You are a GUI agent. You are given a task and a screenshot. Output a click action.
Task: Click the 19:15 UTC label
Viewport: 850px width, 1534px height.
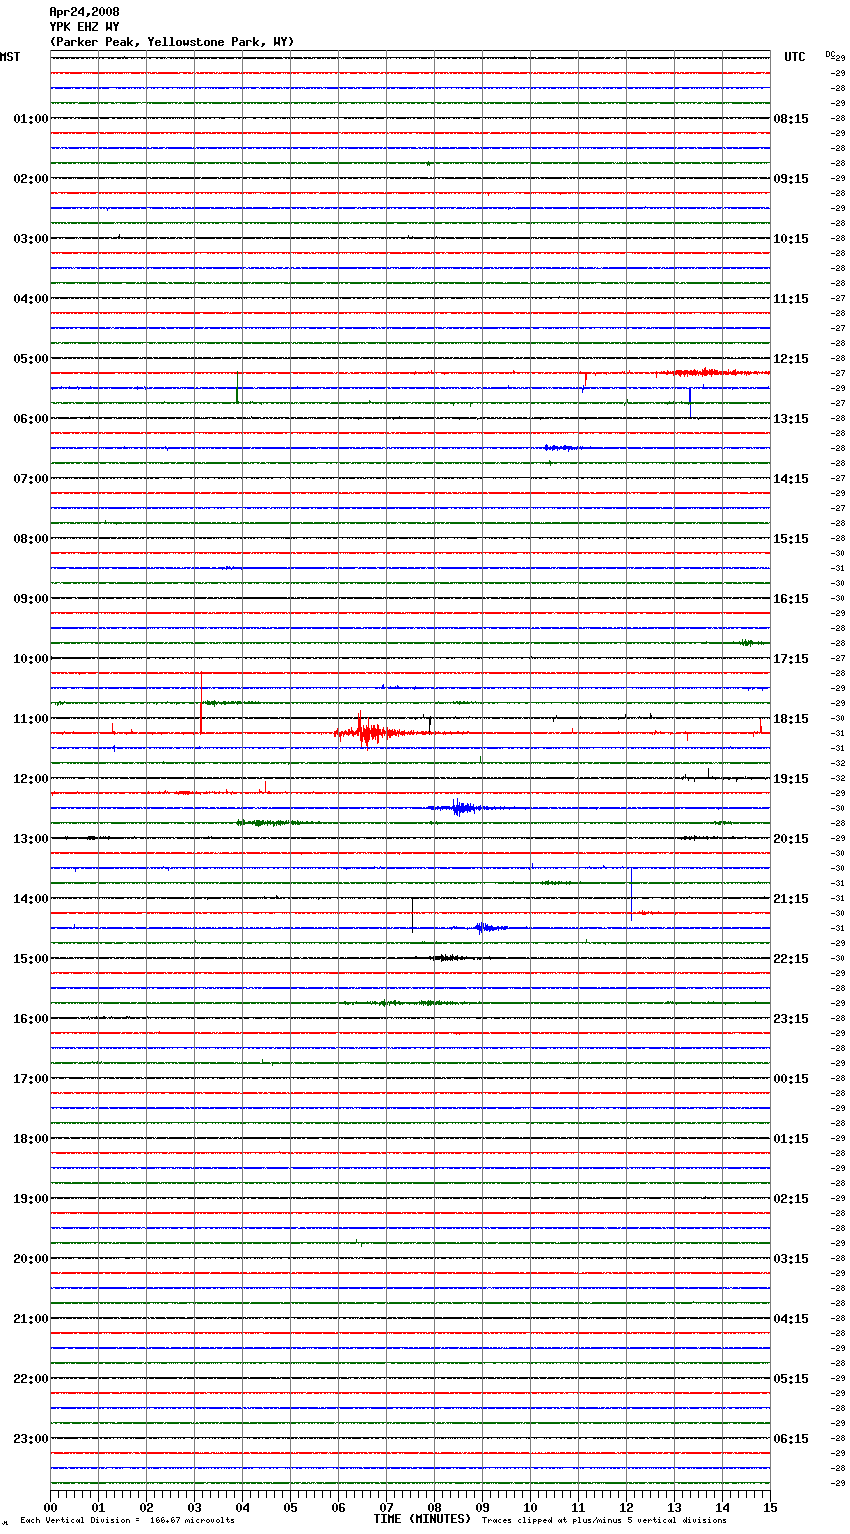791,779
